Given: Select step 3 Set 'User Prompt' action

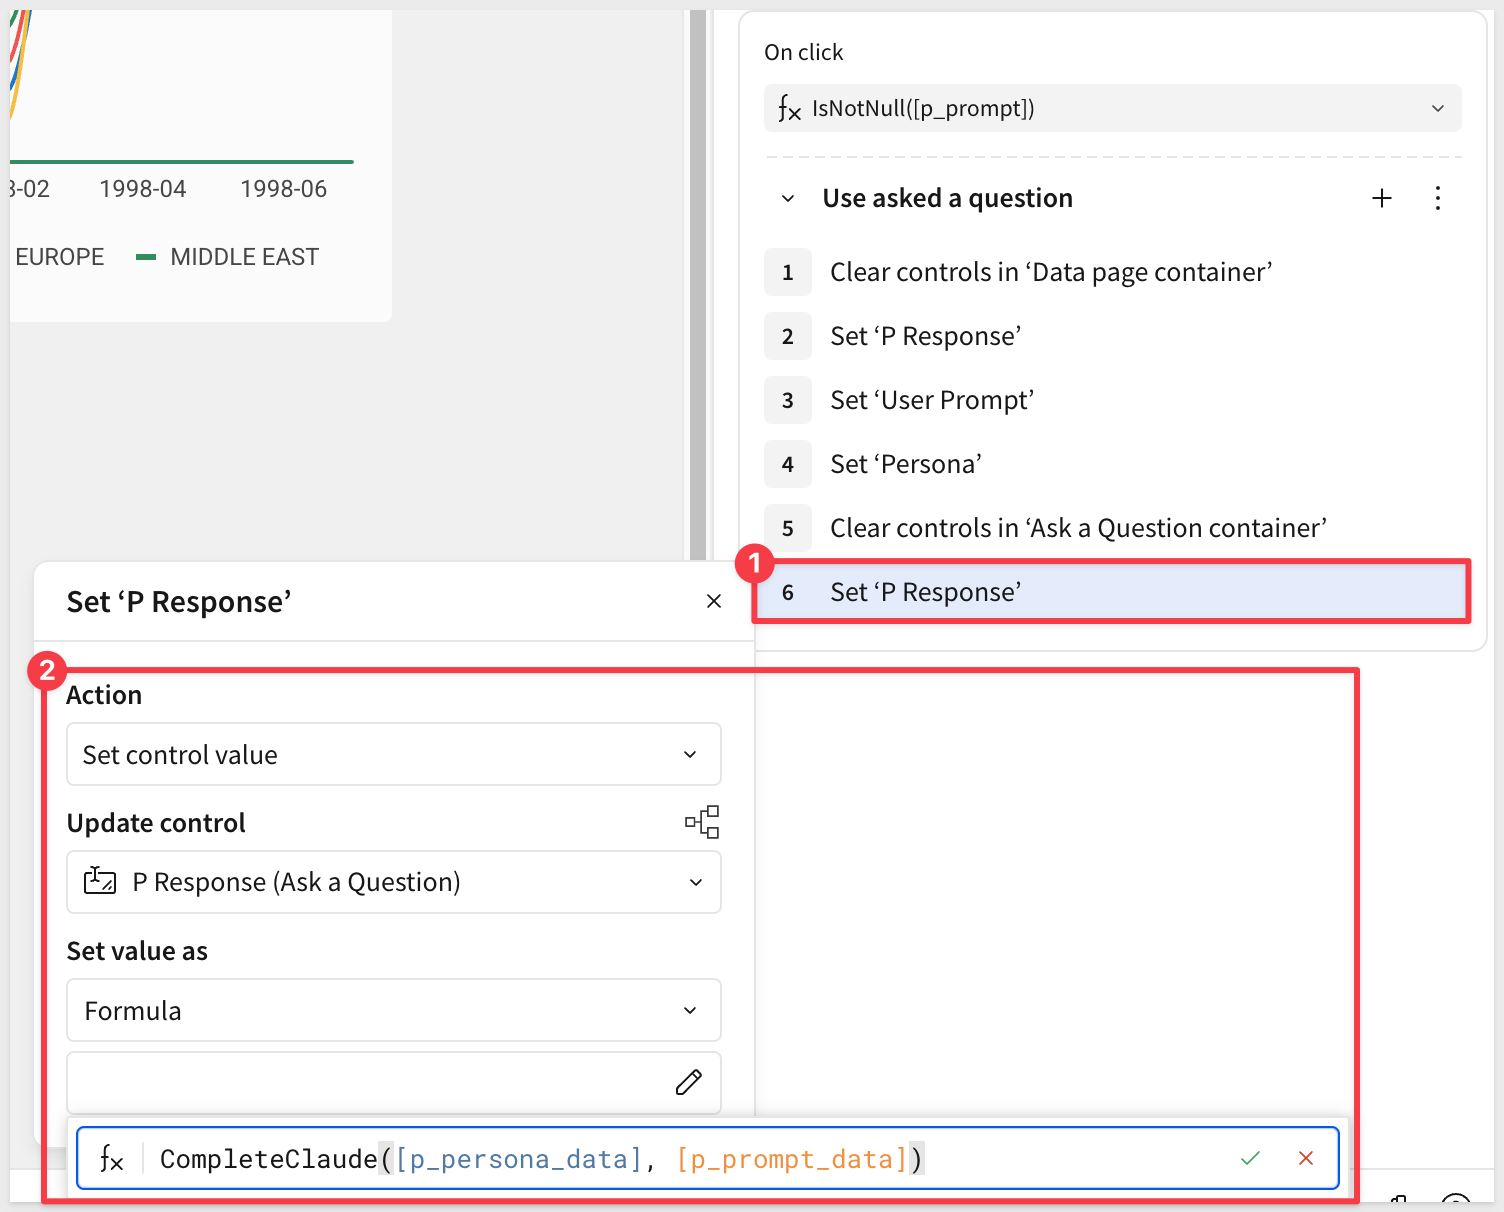Looking at the screenshot, I should (x=931, y=400).
